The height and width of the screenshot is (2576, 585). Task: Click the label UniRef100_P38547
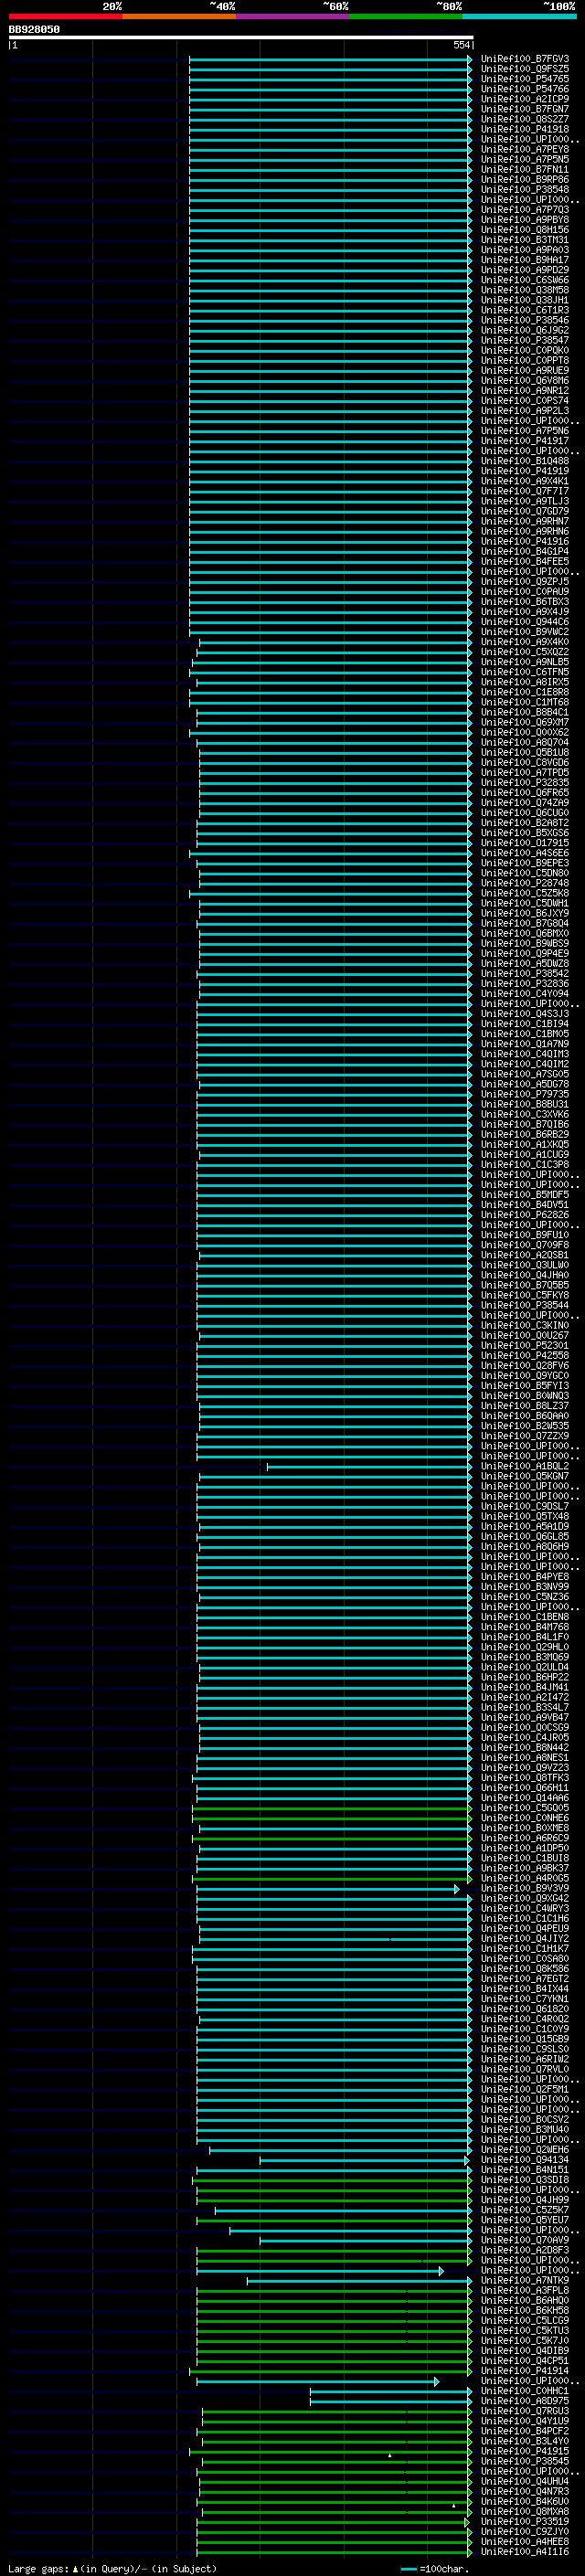pos(524,340)
